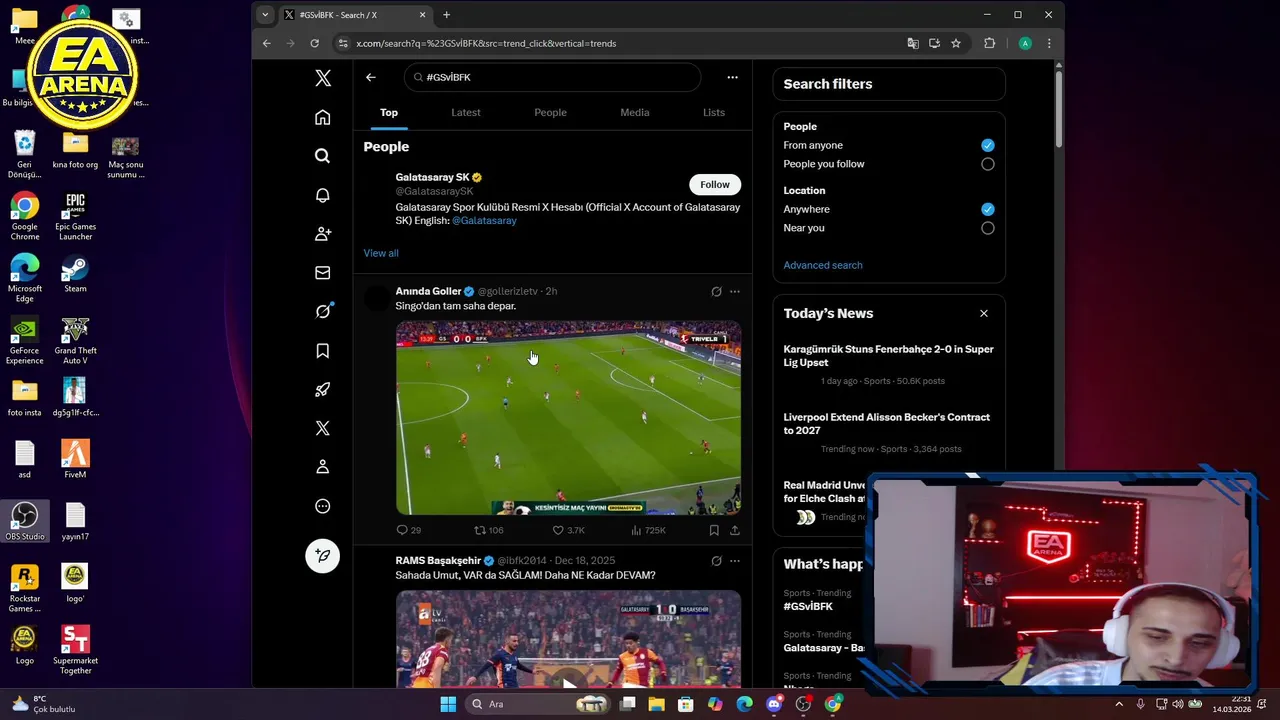This screenshot has width=1280, height=720.
Task: Go back with Chrome toolbar arrow
Action: (266, 43)
